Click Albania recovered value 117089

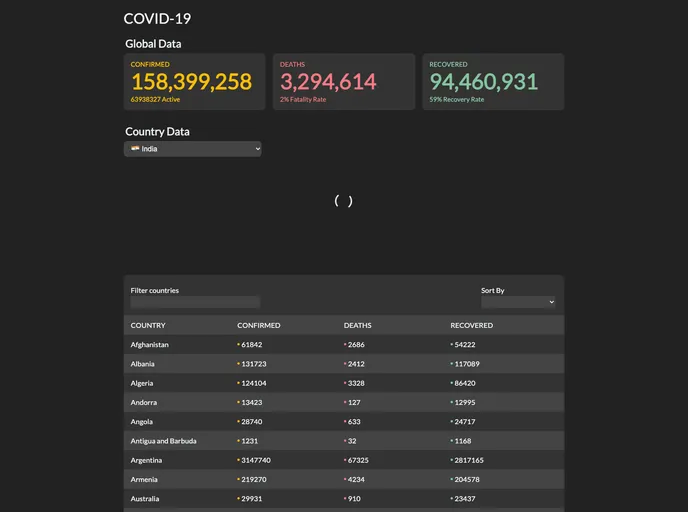(467, 364)
